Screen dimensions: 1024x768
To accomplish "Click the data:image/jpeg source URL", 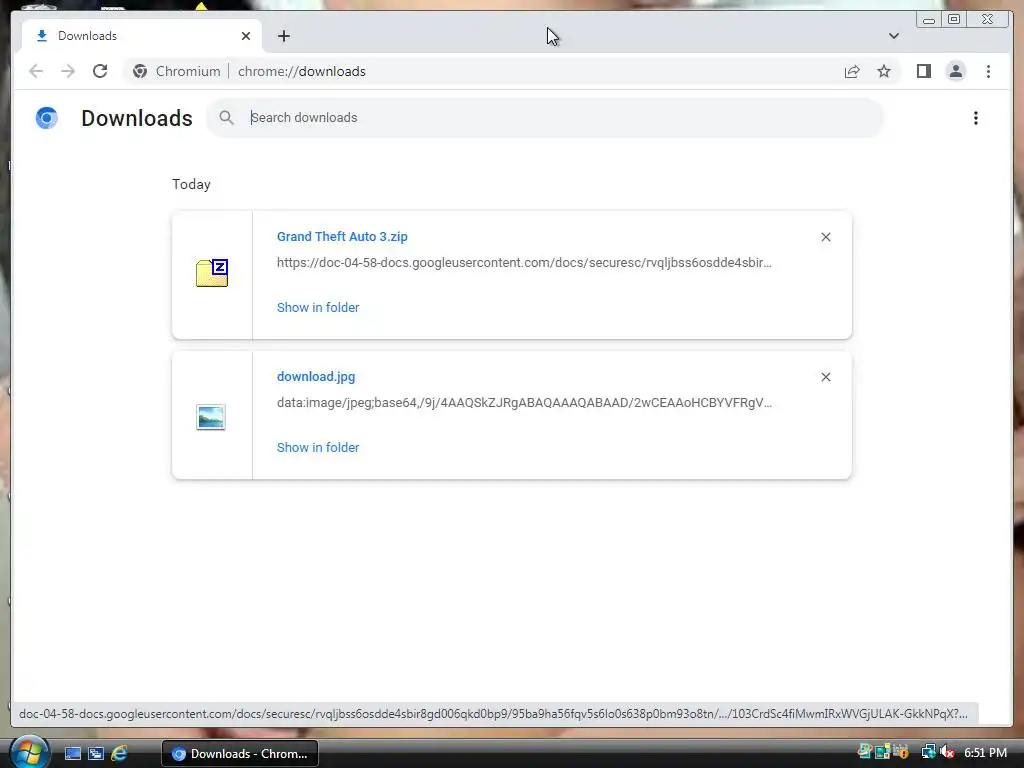I will pos(524,402).
